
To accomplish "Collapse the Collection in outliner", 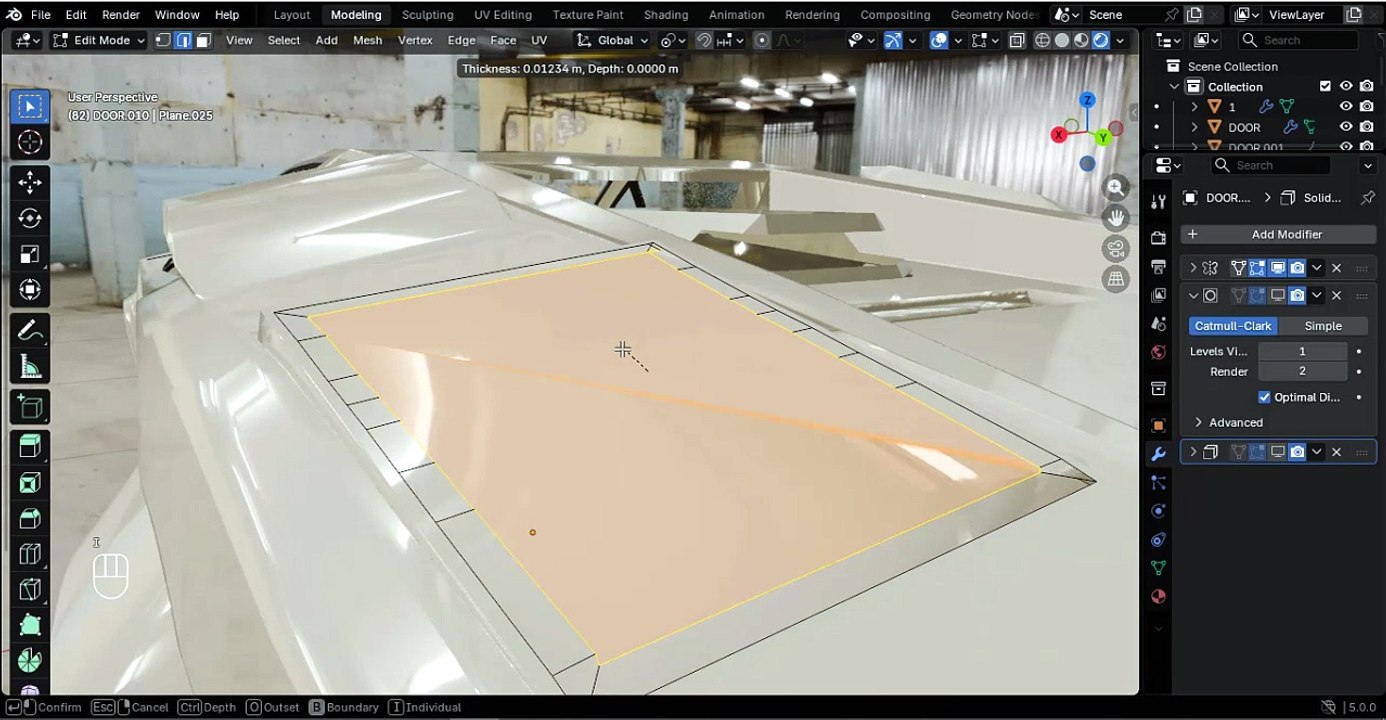I will pos(1174,87).
